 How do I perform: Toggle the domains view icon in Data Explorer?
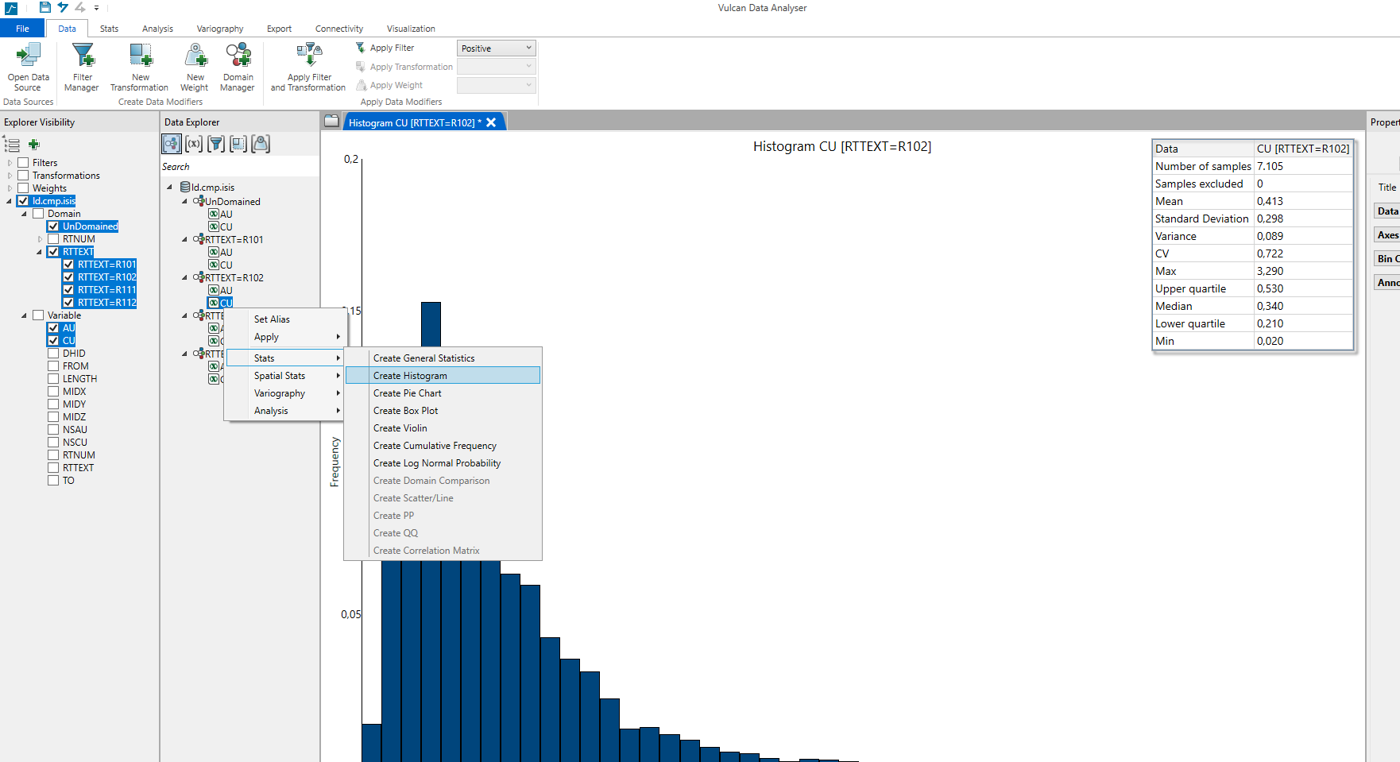(172, 144)
